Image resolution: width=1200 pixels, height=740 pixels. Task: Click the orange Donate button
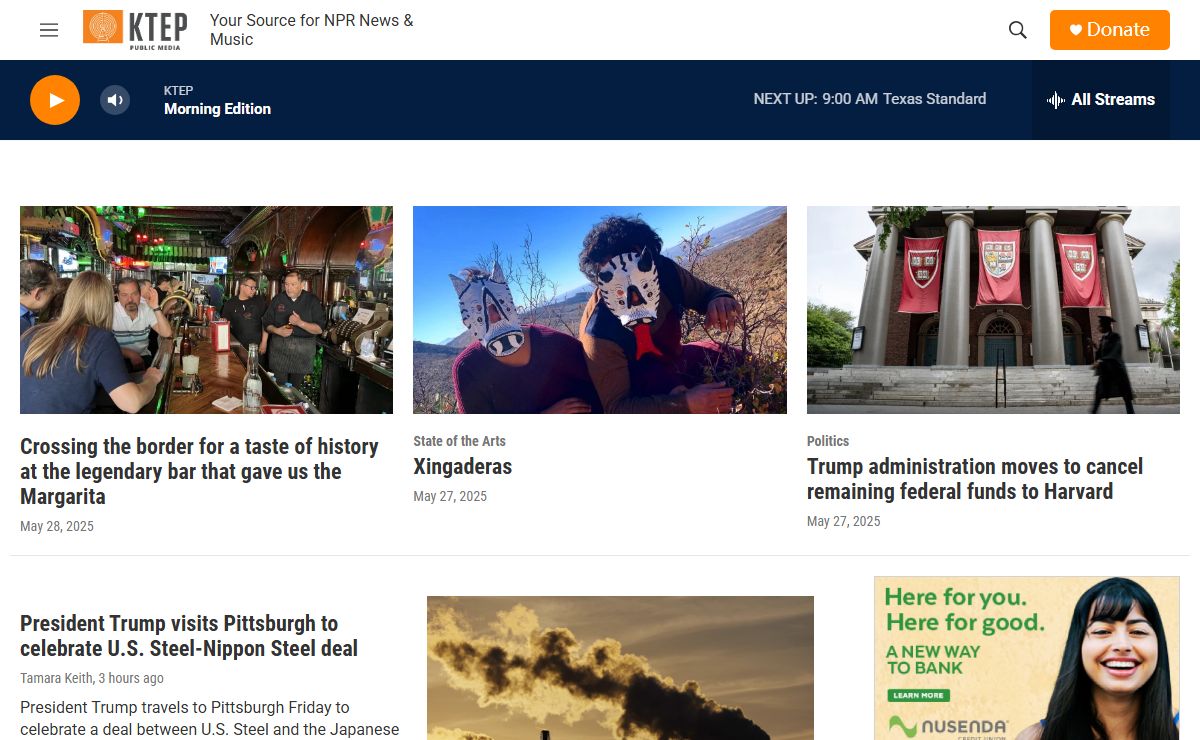pos(1110,30)
